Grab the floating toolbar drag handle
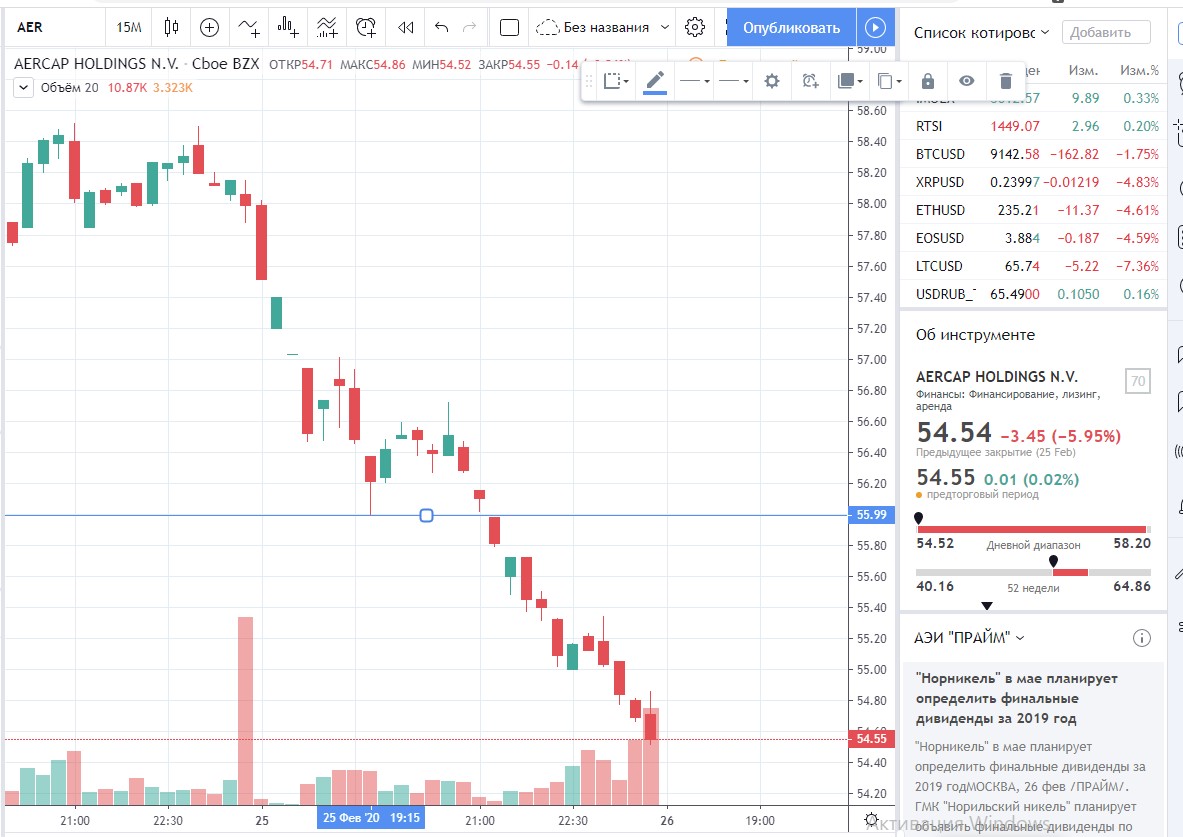The width and height of the screenshot is (1183, 837). click(589, 81)
